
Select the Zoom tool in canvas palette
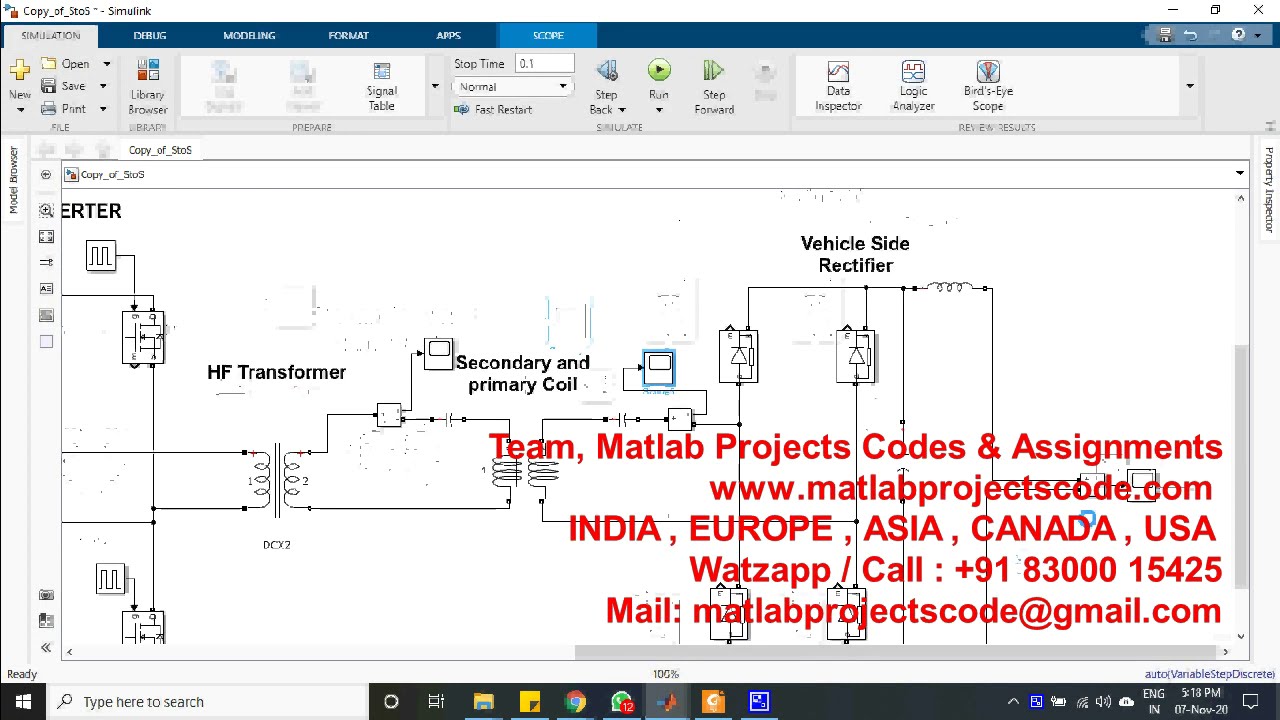click(x=46, y=211)
